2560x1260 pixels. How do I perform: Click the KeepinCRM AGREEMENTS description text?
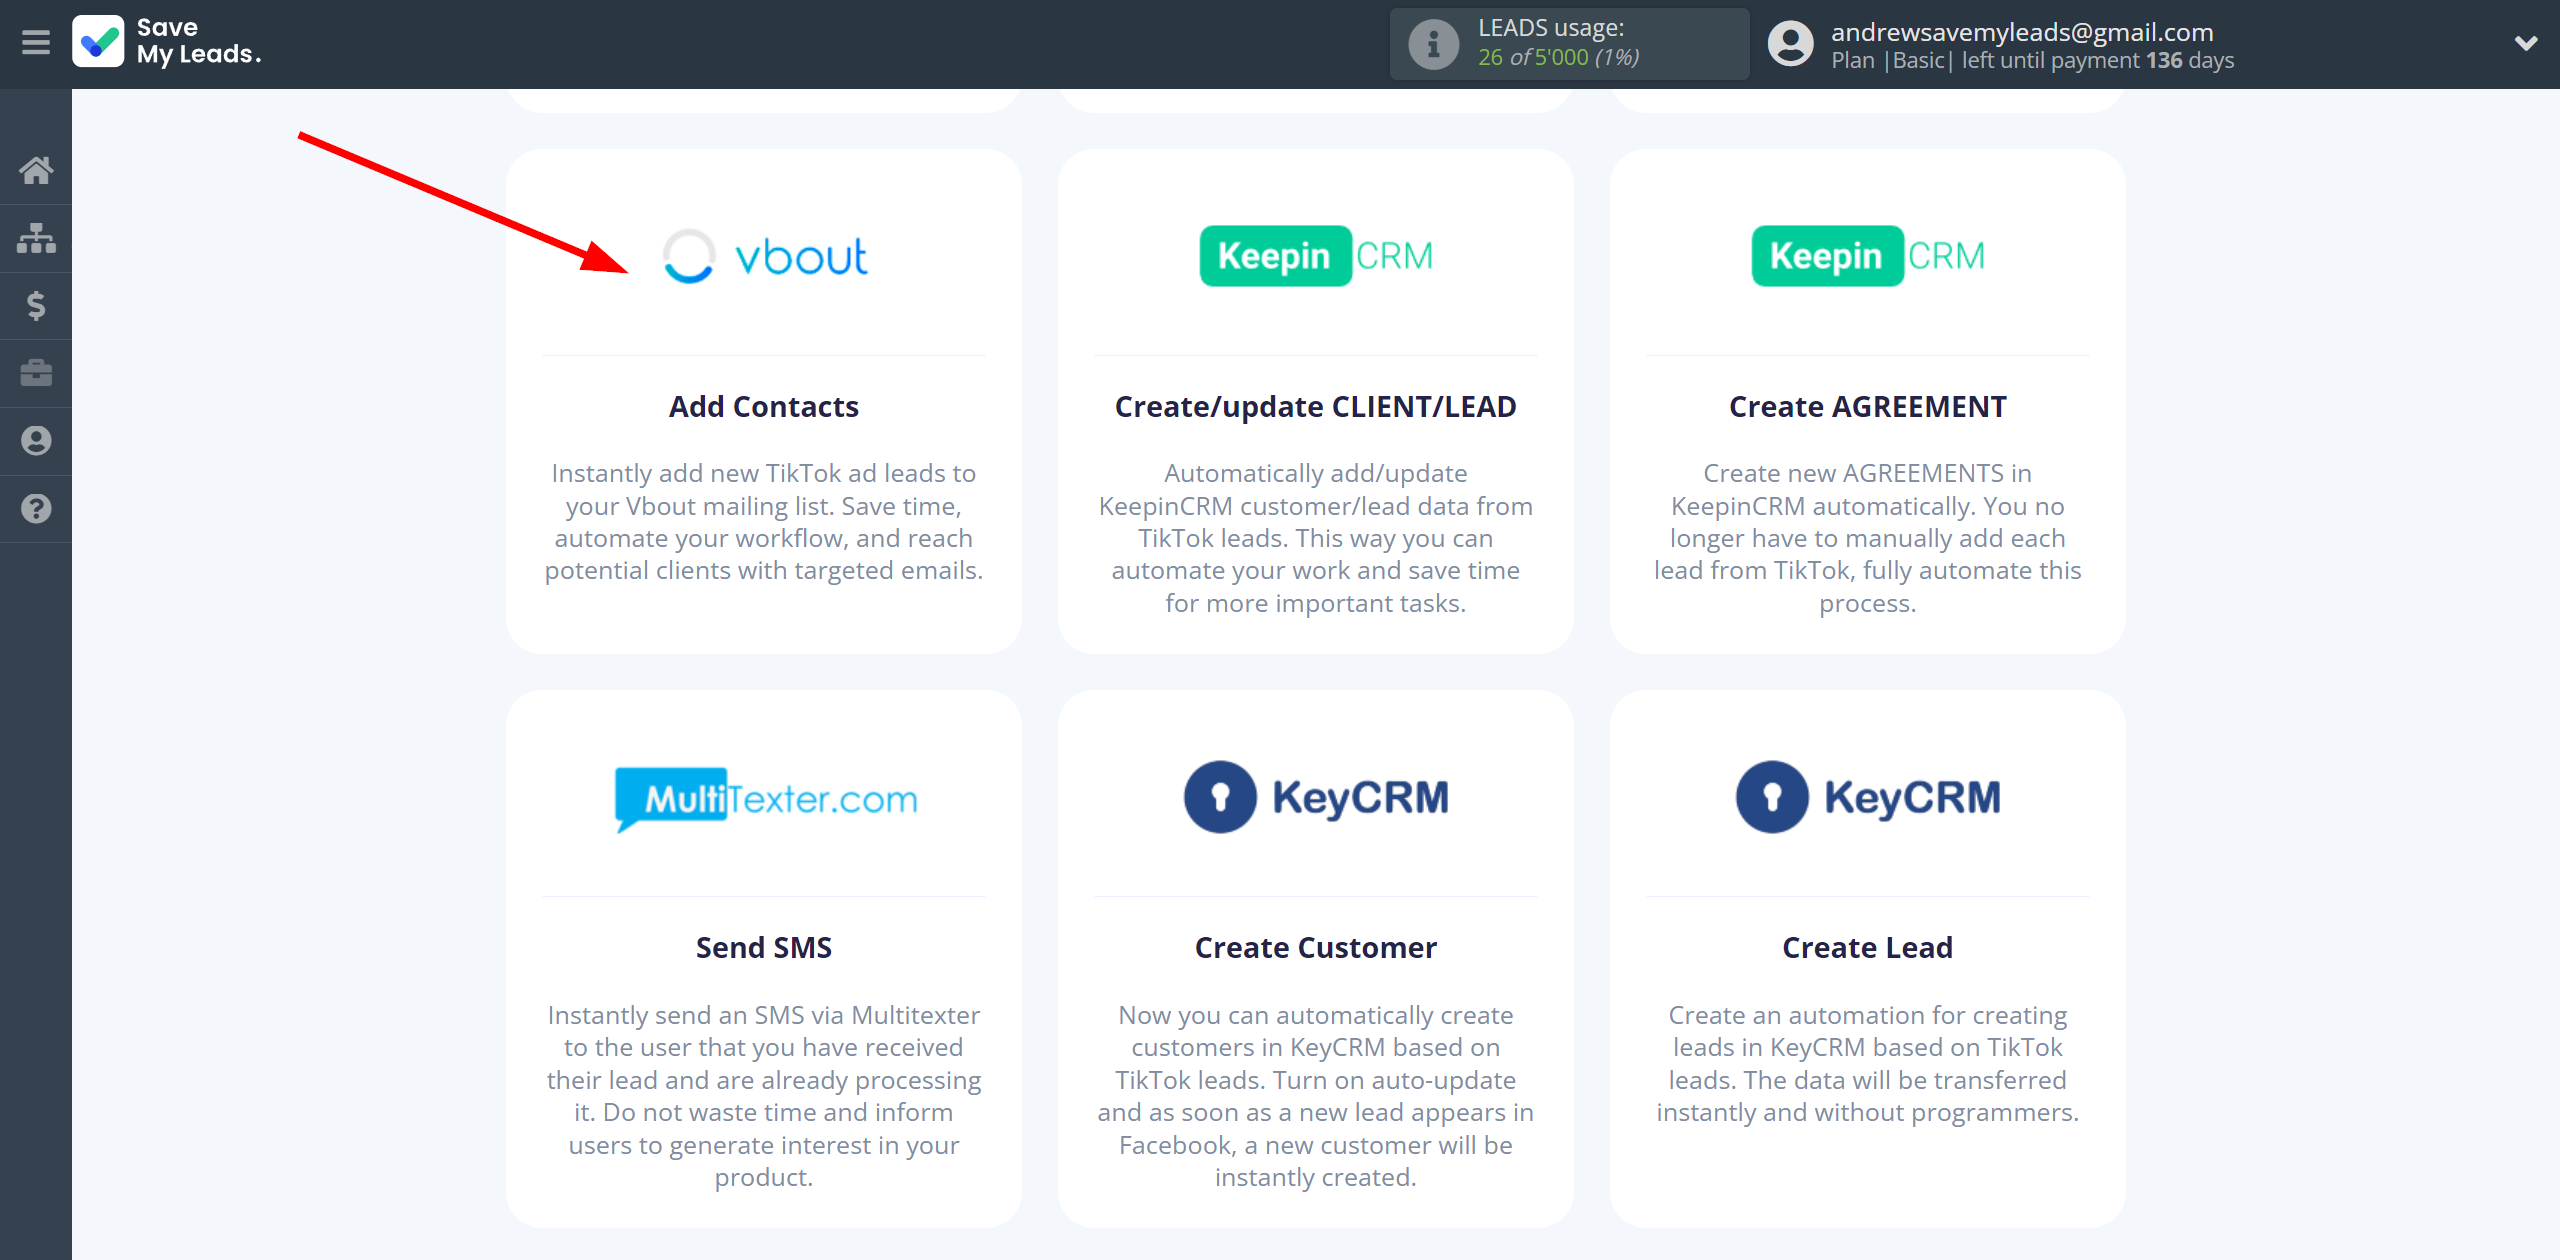tap(1868, 538)
